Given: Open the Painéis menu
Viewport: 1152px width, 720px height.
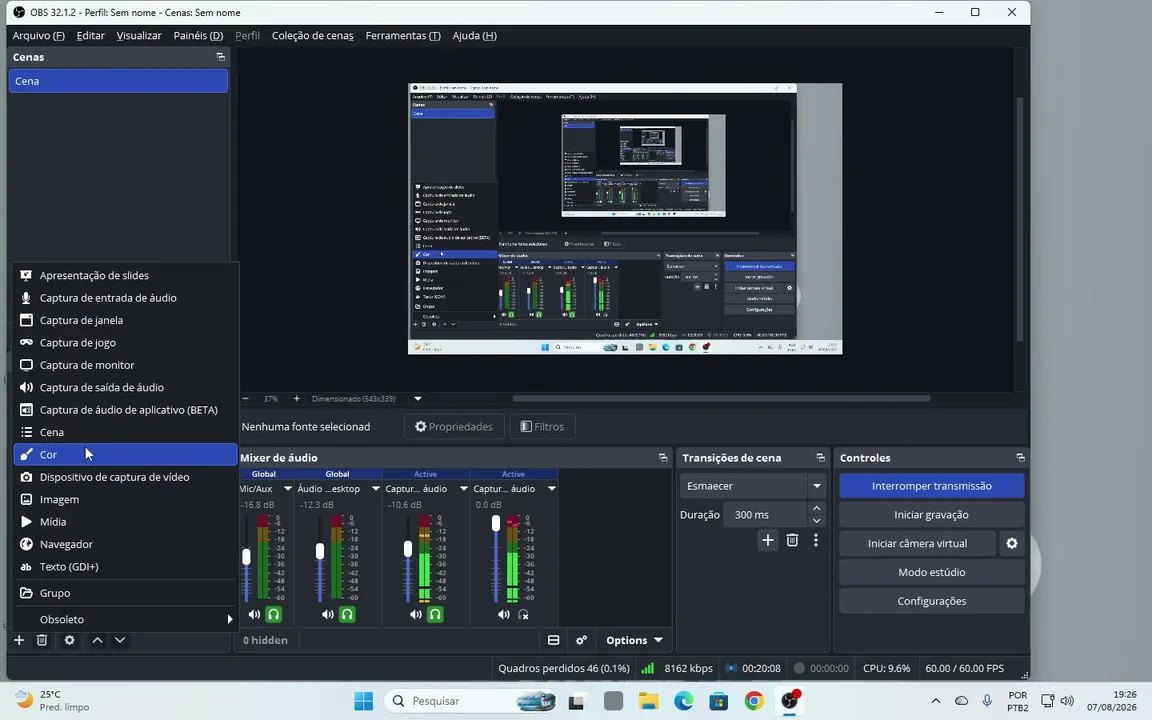Looking at the screenshot, I should (x=198, y=35).
